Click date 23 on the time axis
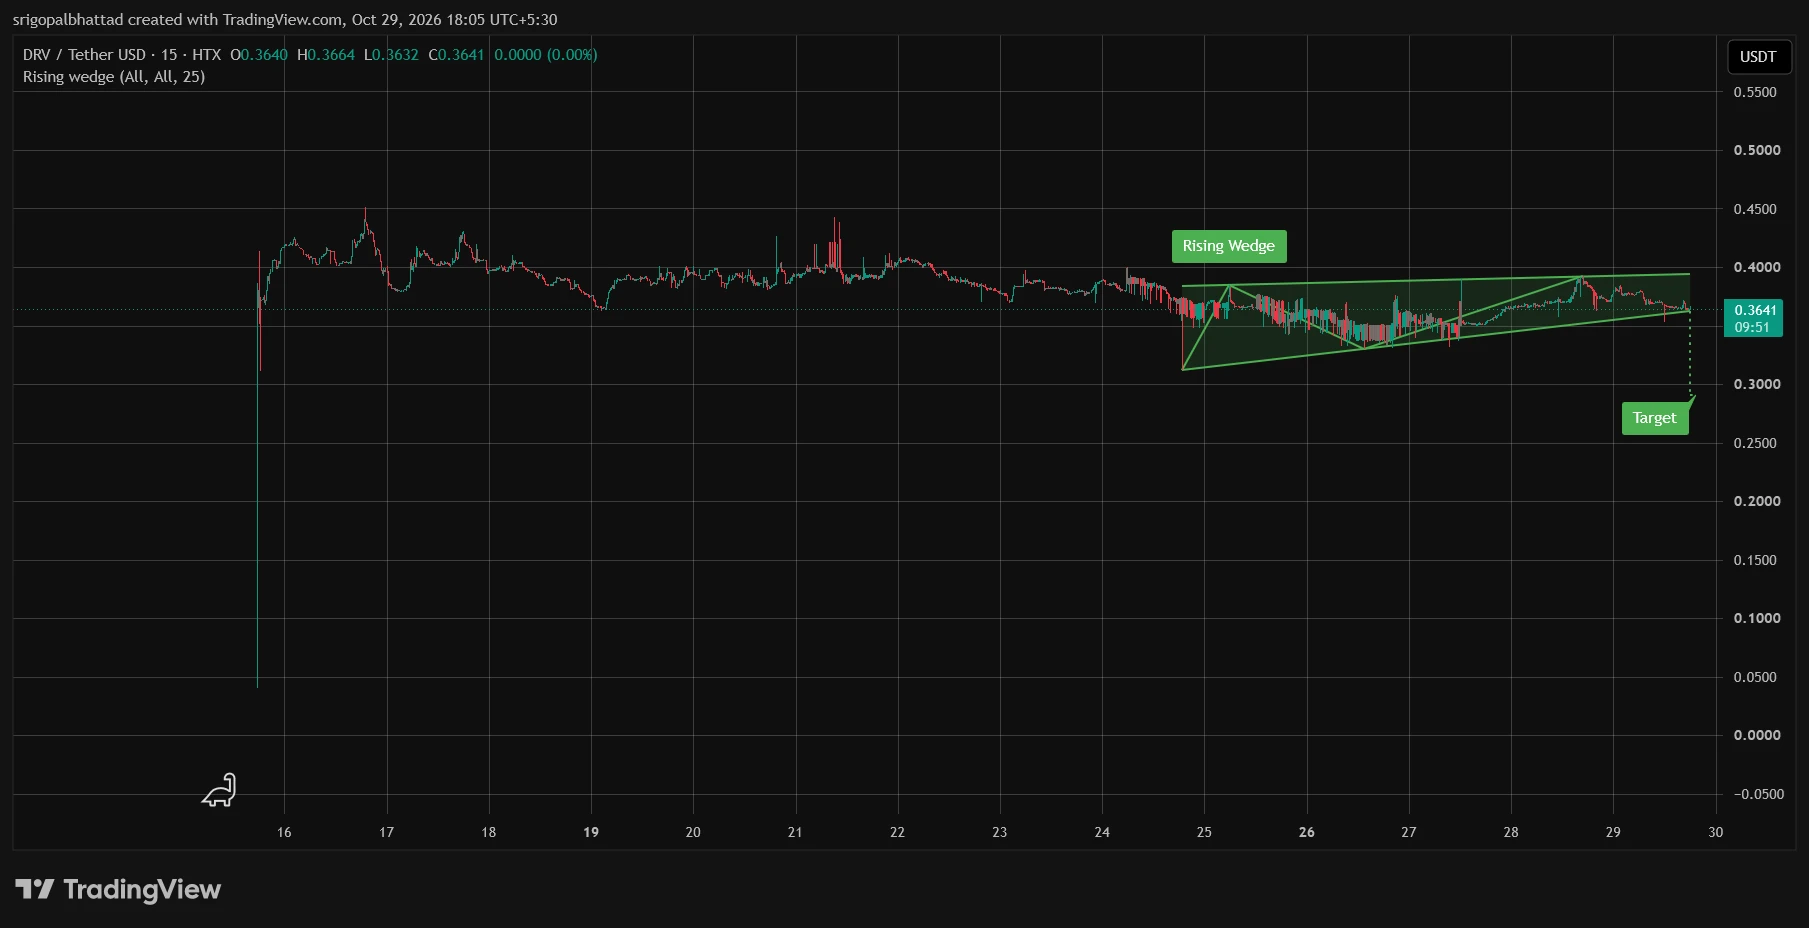 tap(1000, 832)
